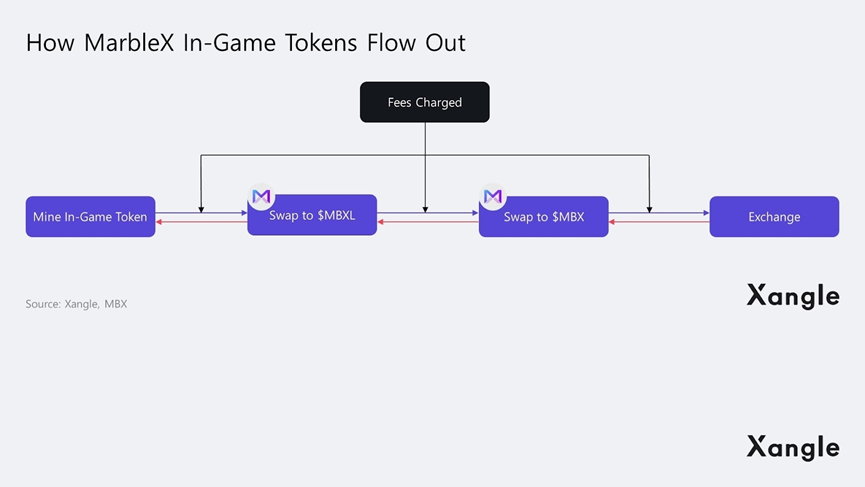Image resolution: width=865 pixels, height=487 pixels.
Task: Click the MarbleX logo on the $MBXL box
Action: point(261,197)
